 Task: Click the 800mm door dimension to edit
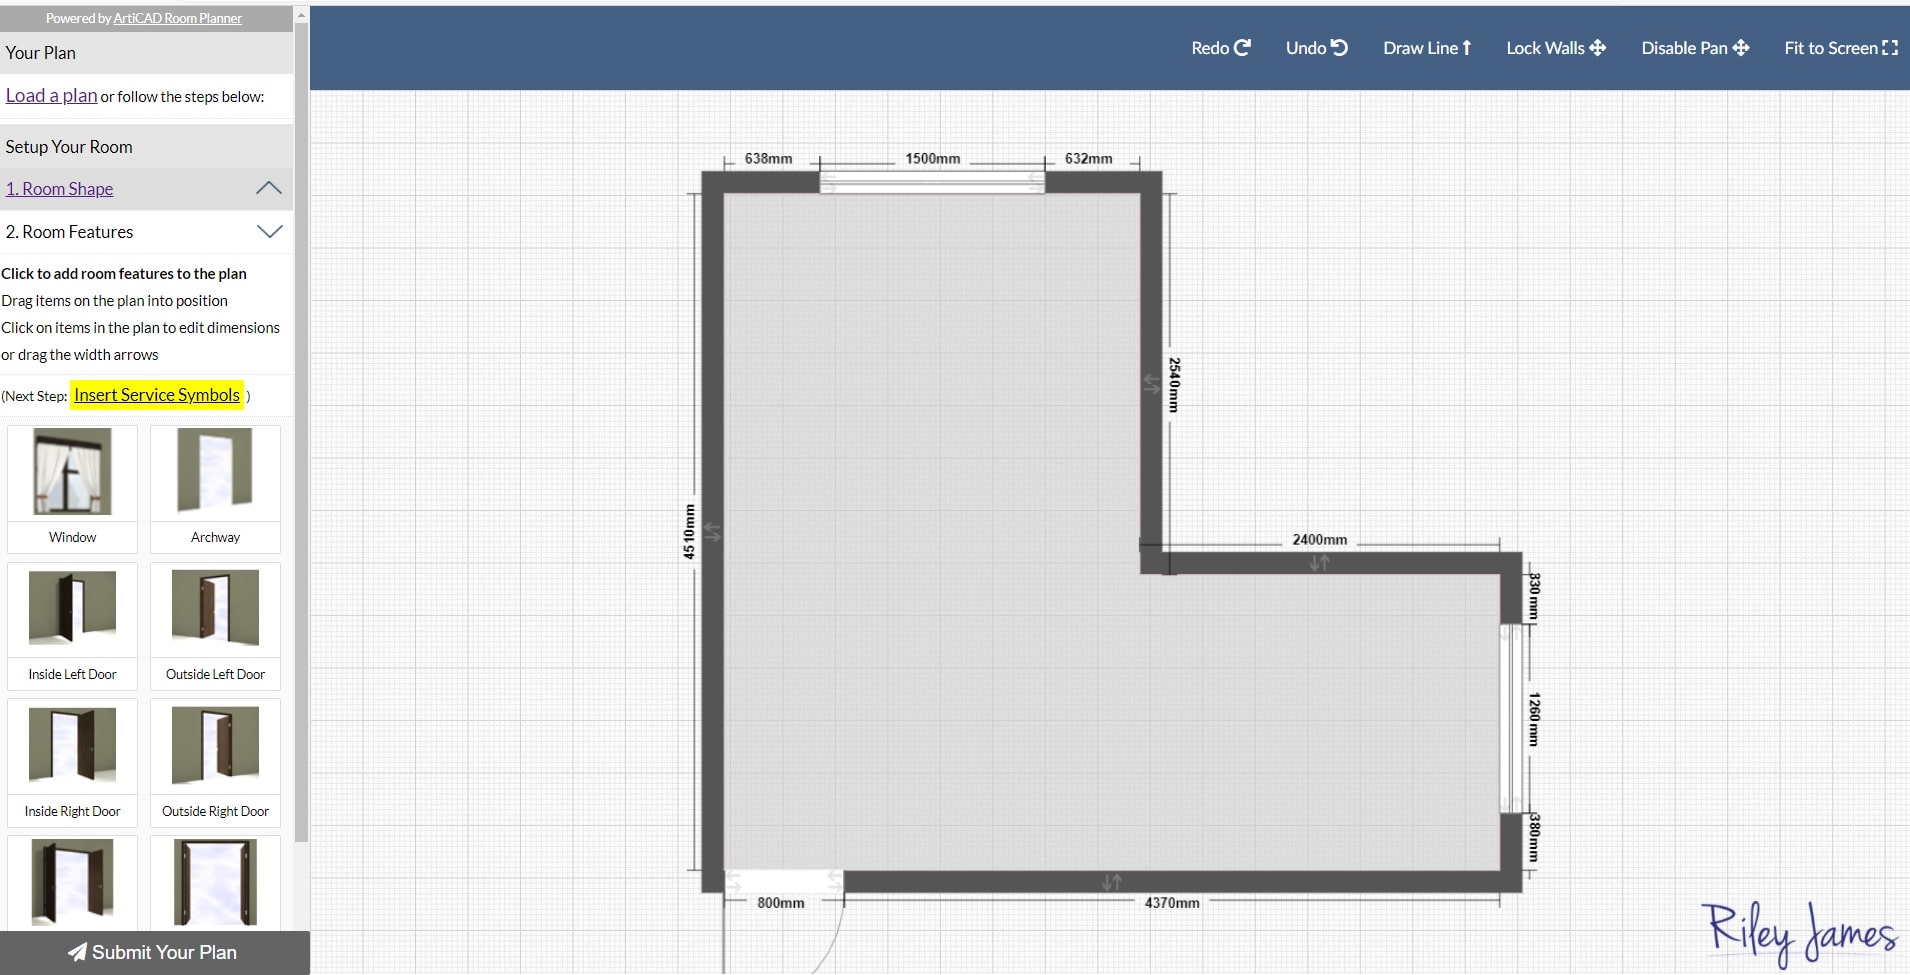pos(781,901)
